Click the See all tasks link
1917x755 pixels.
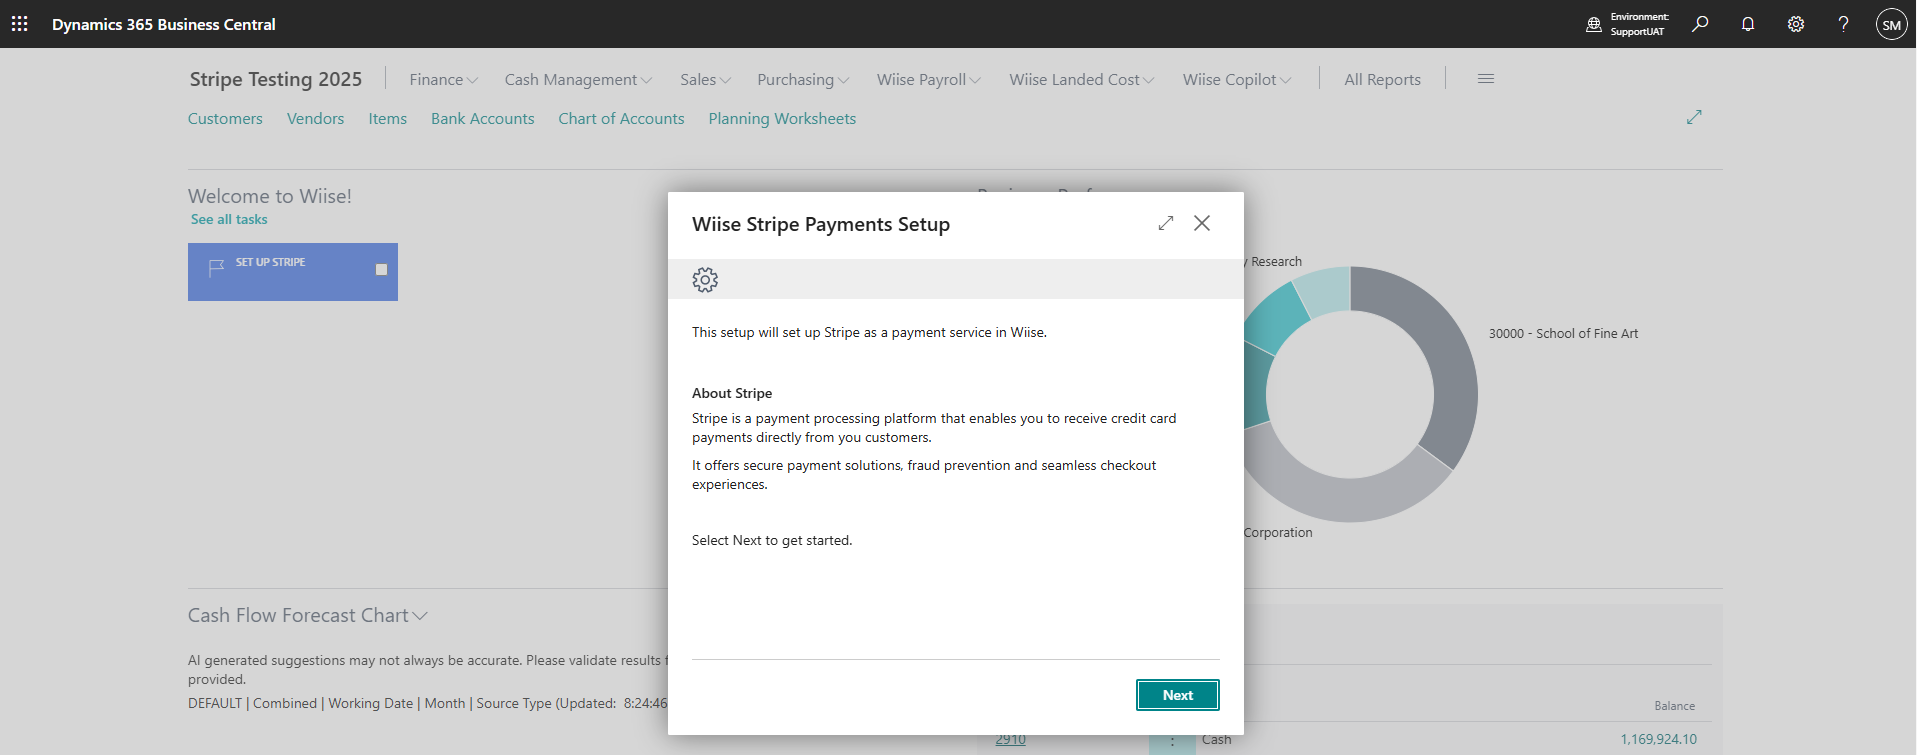pyautogui.click(x=229, y=219)
